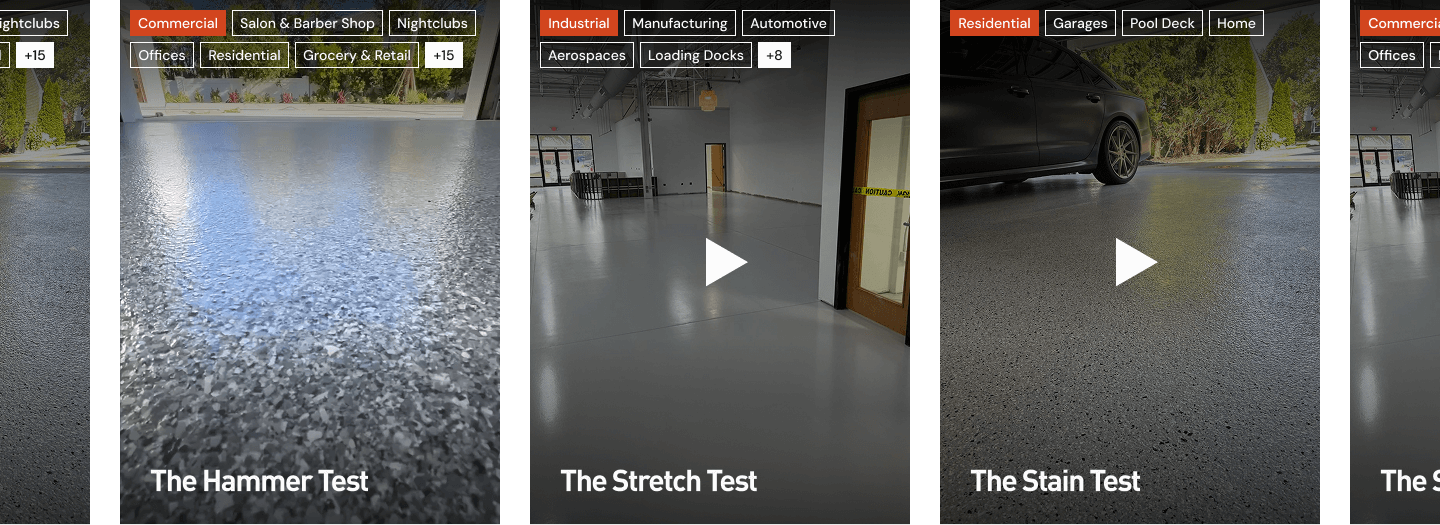This screenshot has height=525, width=1440.
Task: Click the Grocery & Retail tag
Action: click(x=357, y=55)
